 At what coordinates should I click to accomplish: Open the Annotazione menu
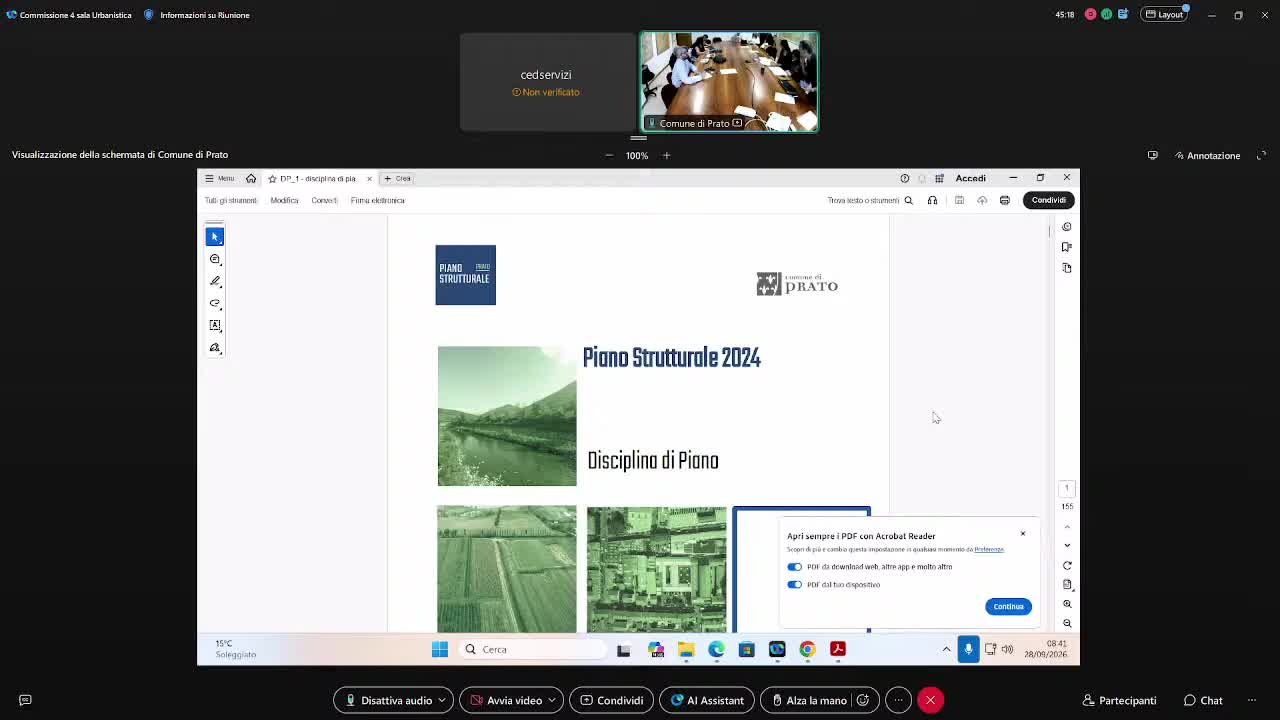[1208, 155]
